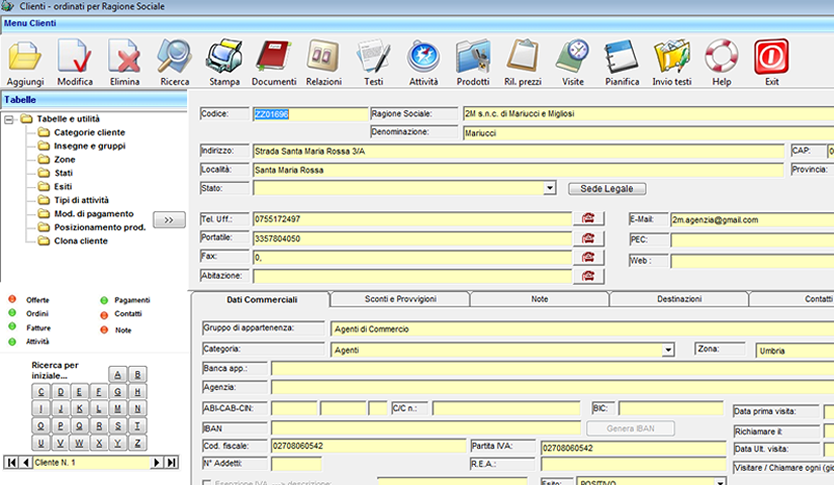Open the Sconti e Provvigioni tab
Image resolution: width=834 pixels, height=485 pixels.
[401, 299]
